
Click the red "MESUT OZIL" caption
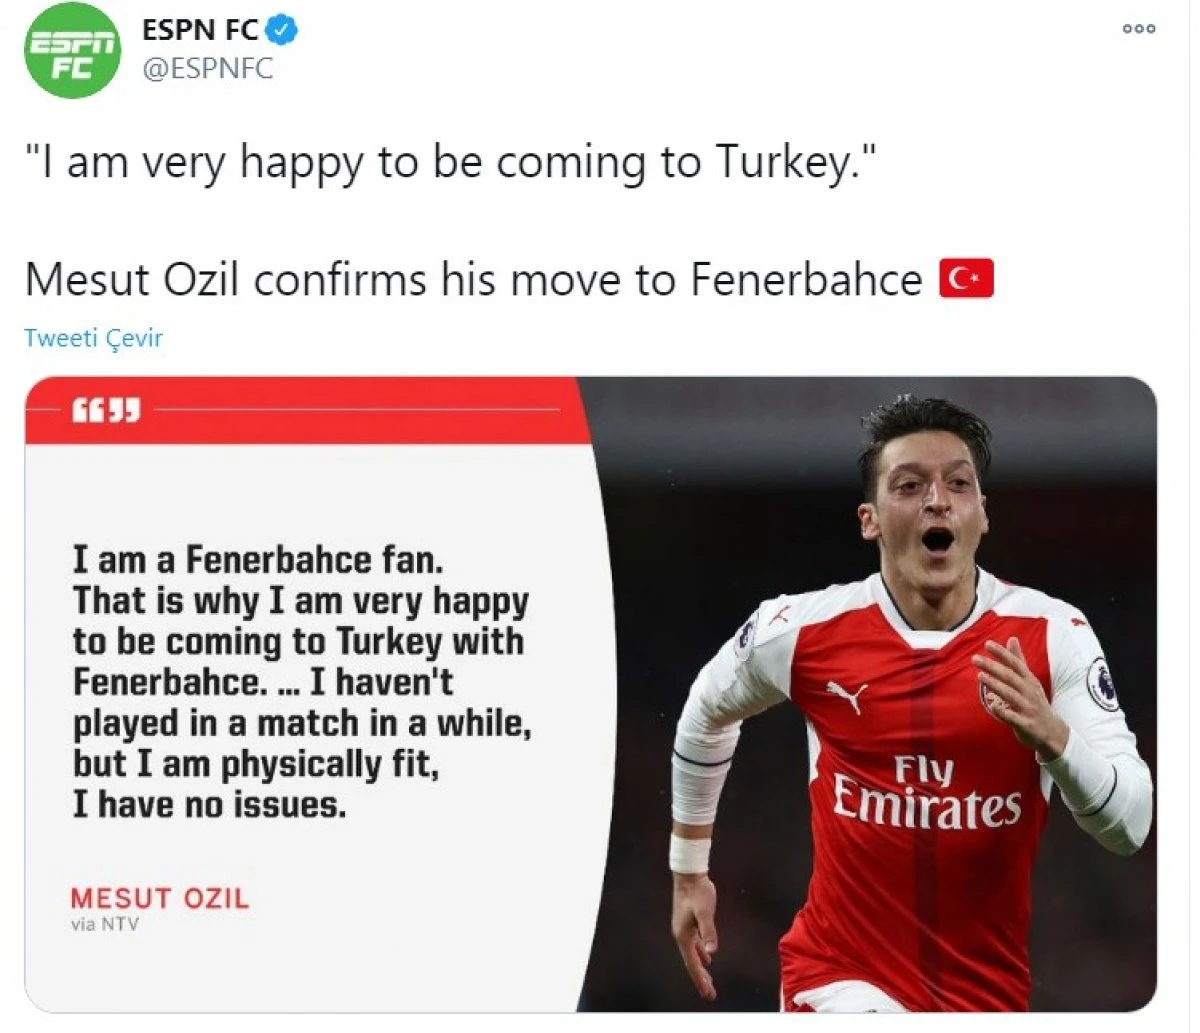click(159, 897)
